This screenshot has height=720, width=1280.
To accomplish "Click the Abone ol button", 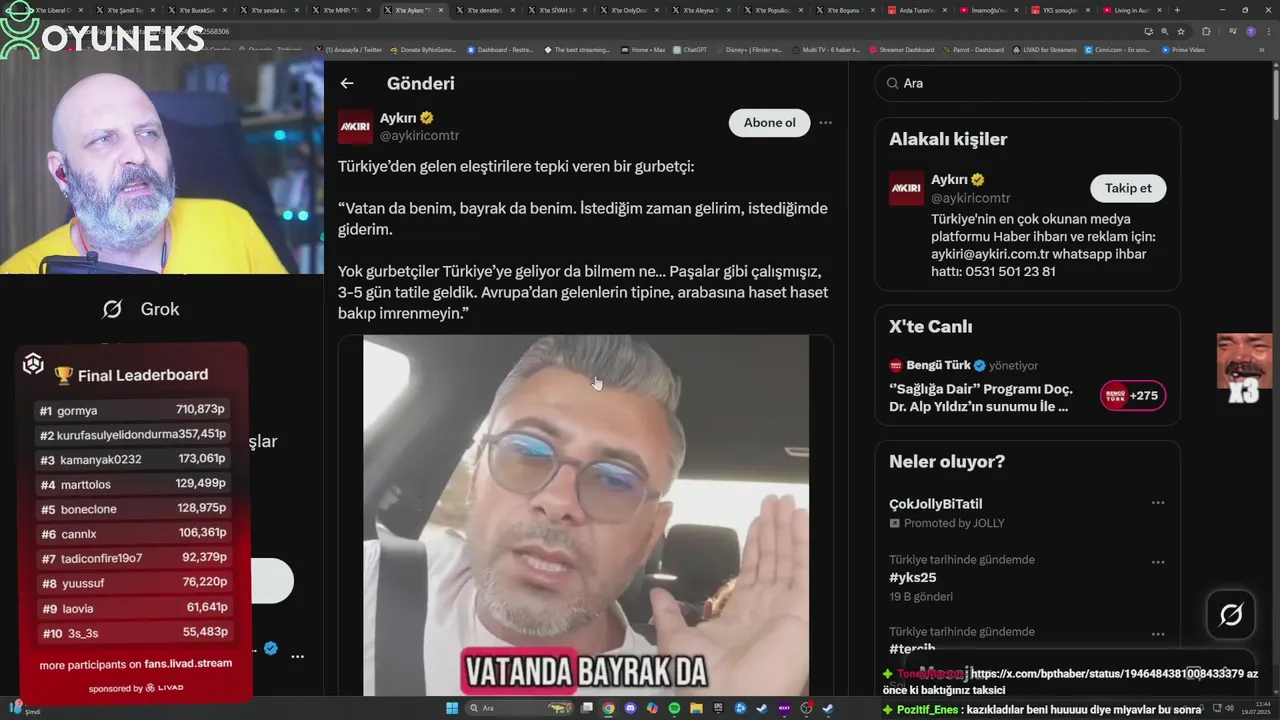I will pyautogui.click(x=769, y=123).
